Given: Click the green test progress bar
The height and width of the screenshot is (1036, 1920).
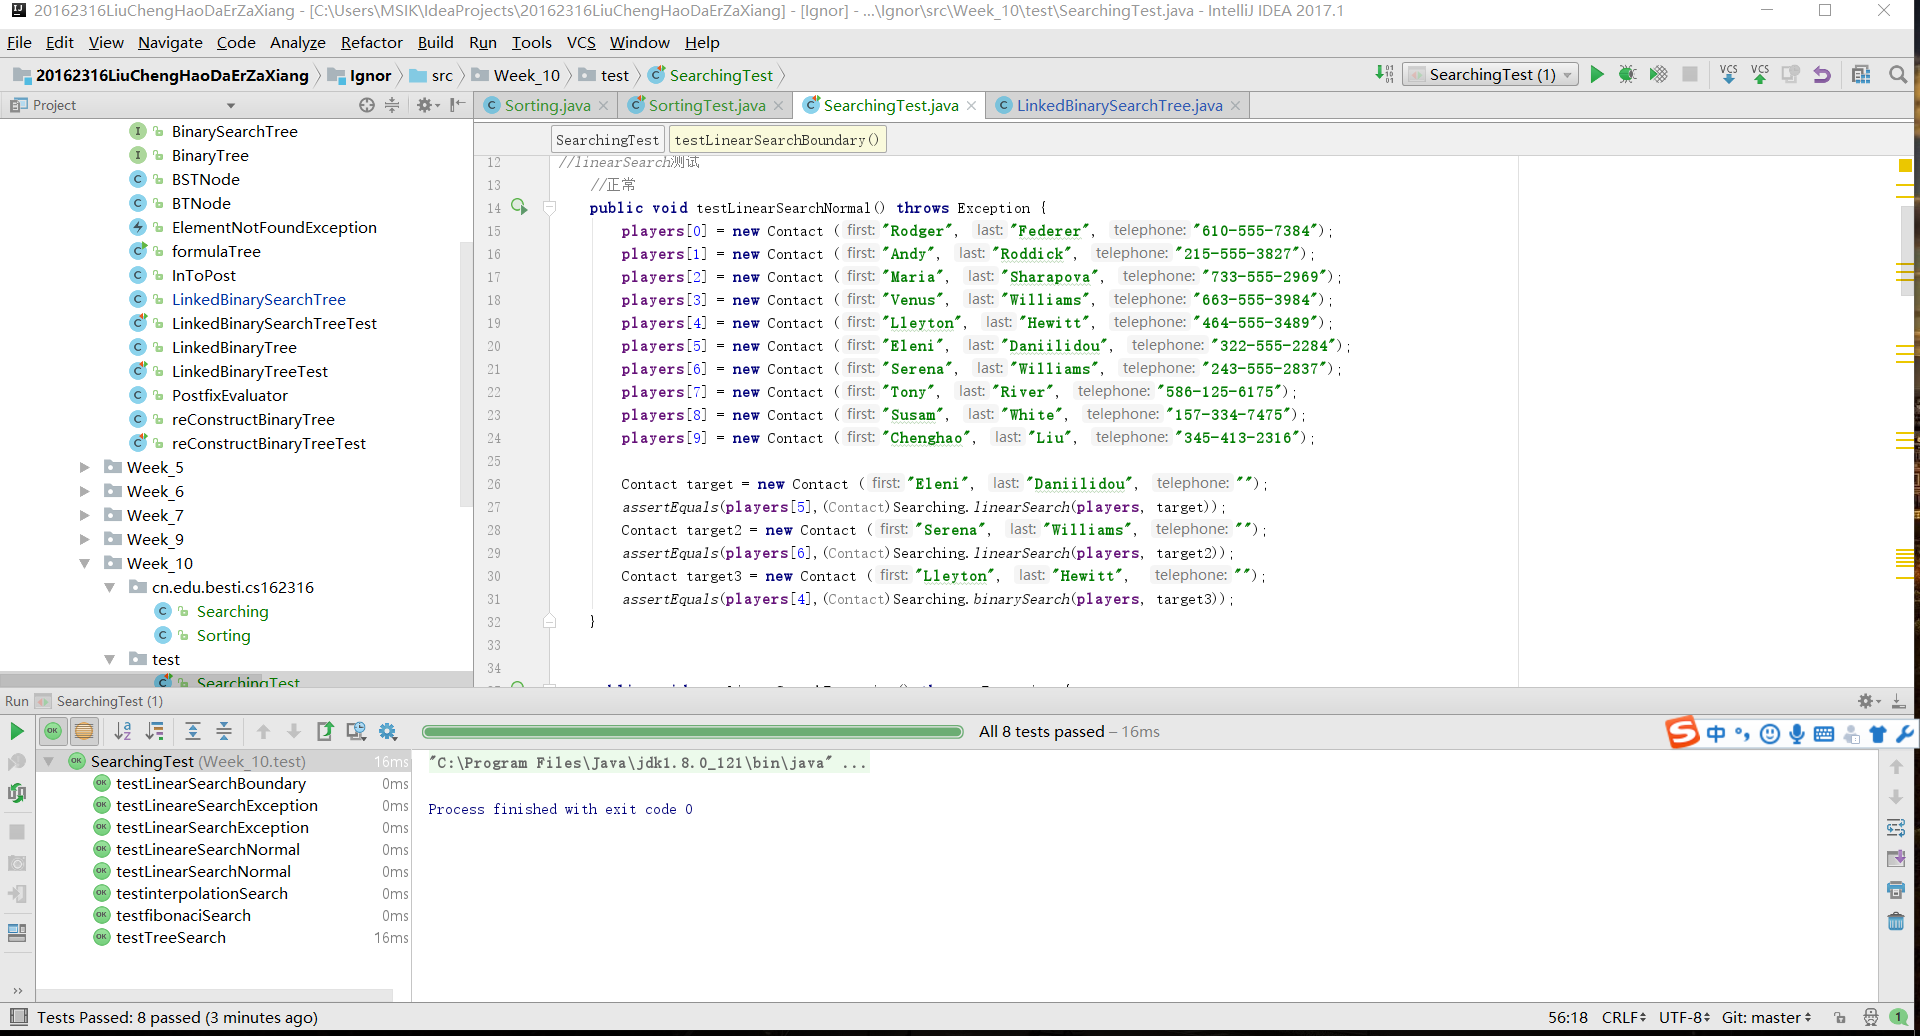Looking at the screenshot, I should click(x=692, y=732).
